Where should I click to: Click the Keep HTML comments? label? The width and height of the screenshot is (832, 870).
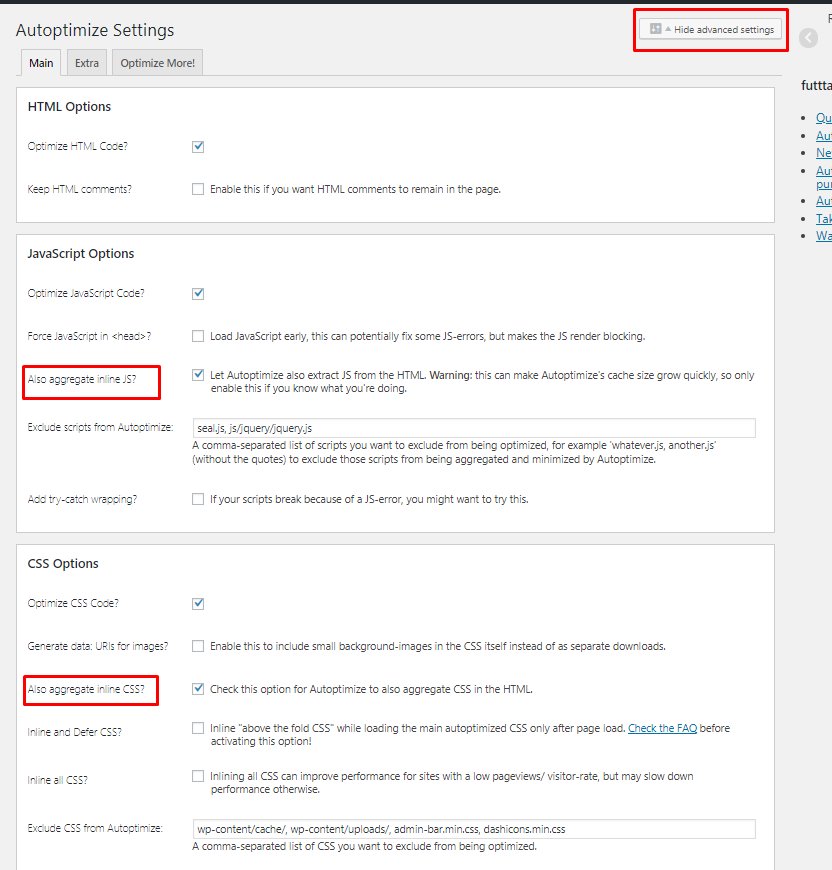80,190
